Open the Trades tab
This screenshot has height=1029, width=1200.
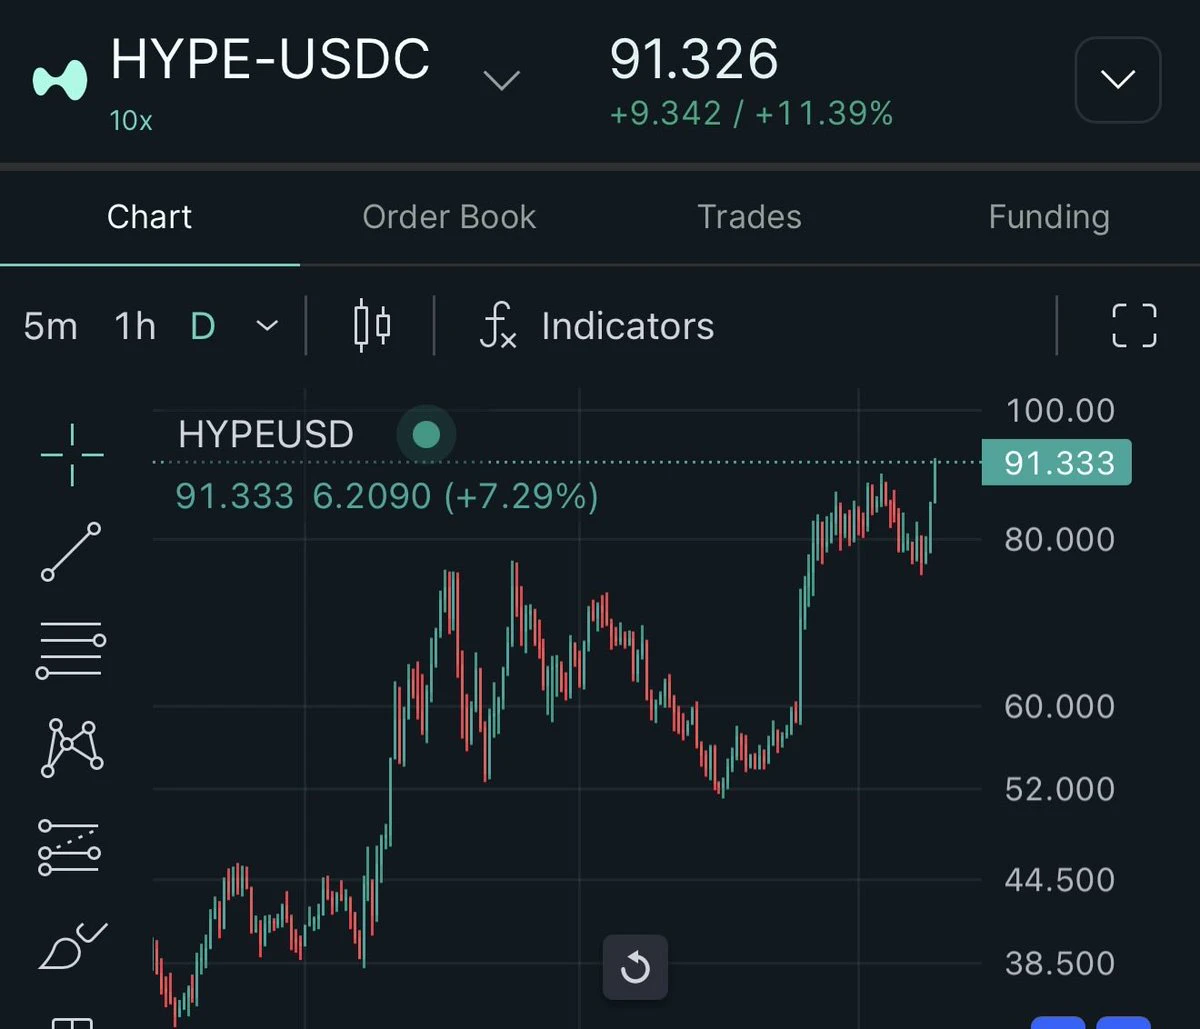749,217
